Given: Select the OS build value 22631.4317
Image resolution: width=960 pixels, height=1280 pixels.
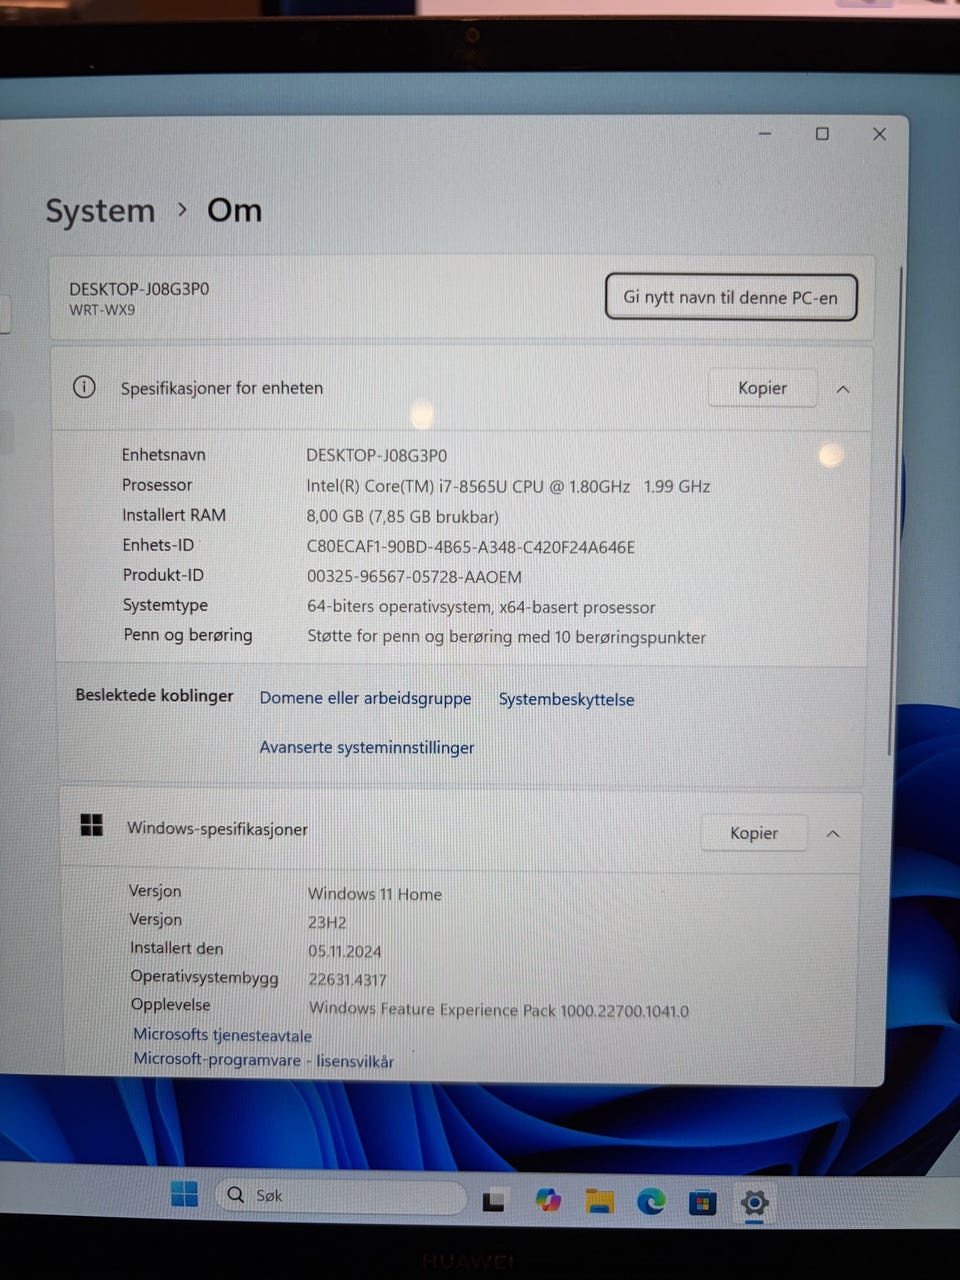Looking at the screenshot, I should [x=347, y=980].
